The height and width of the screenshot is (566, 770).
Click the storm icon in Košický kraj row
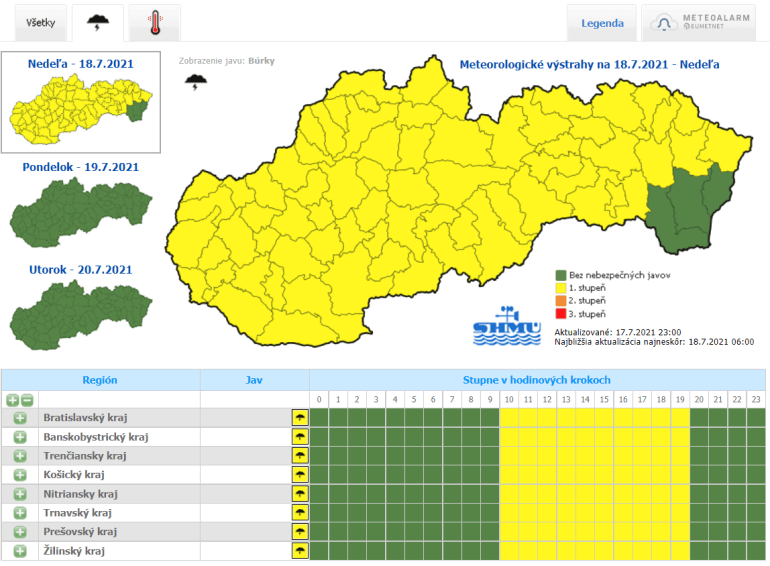(300, 475)
